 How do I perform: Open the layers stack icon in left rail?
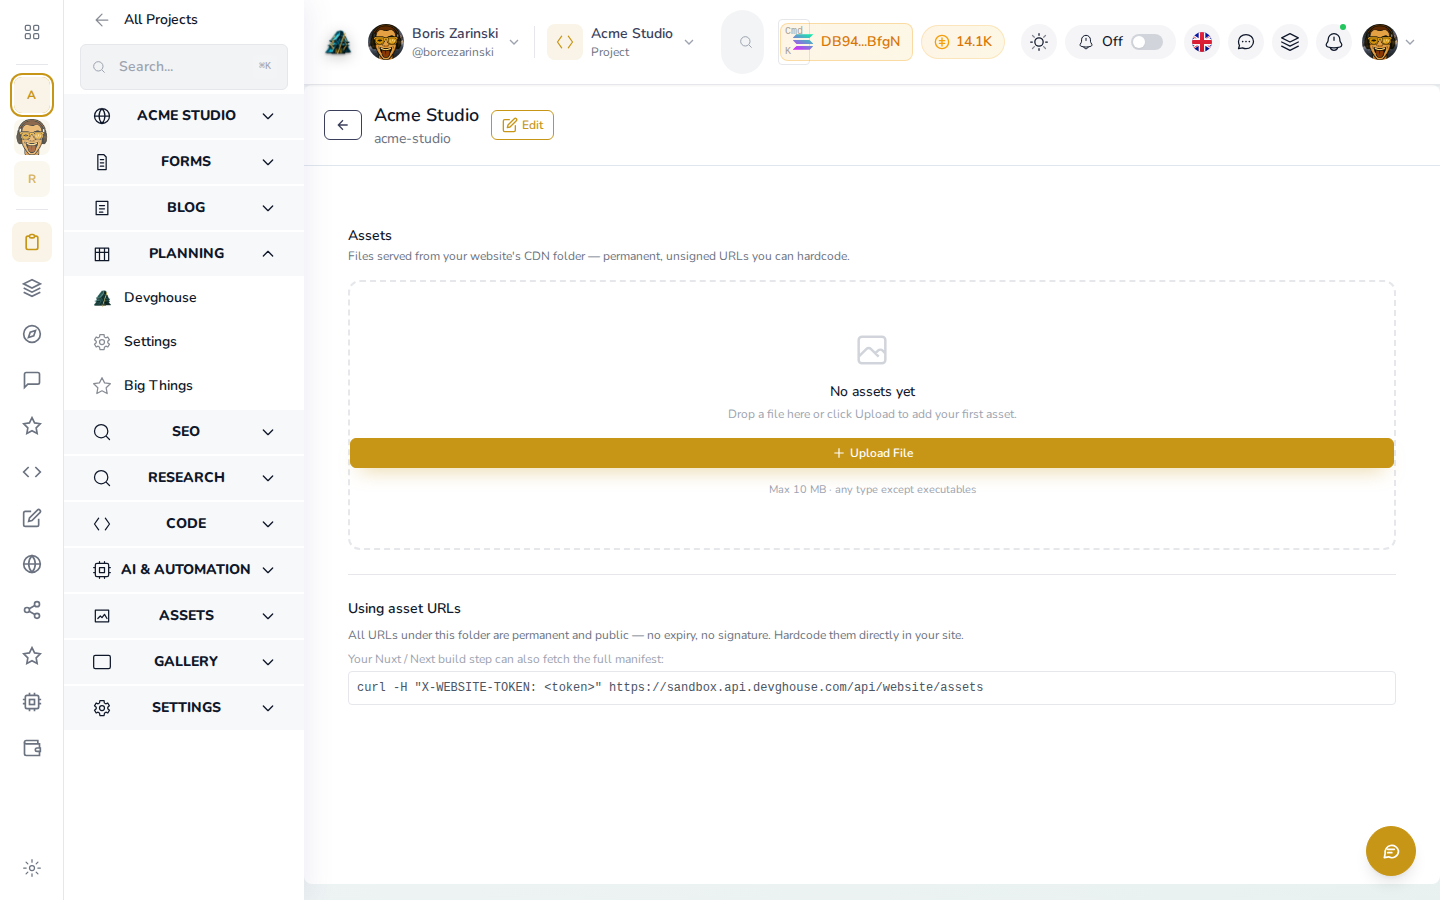point(32,288)
